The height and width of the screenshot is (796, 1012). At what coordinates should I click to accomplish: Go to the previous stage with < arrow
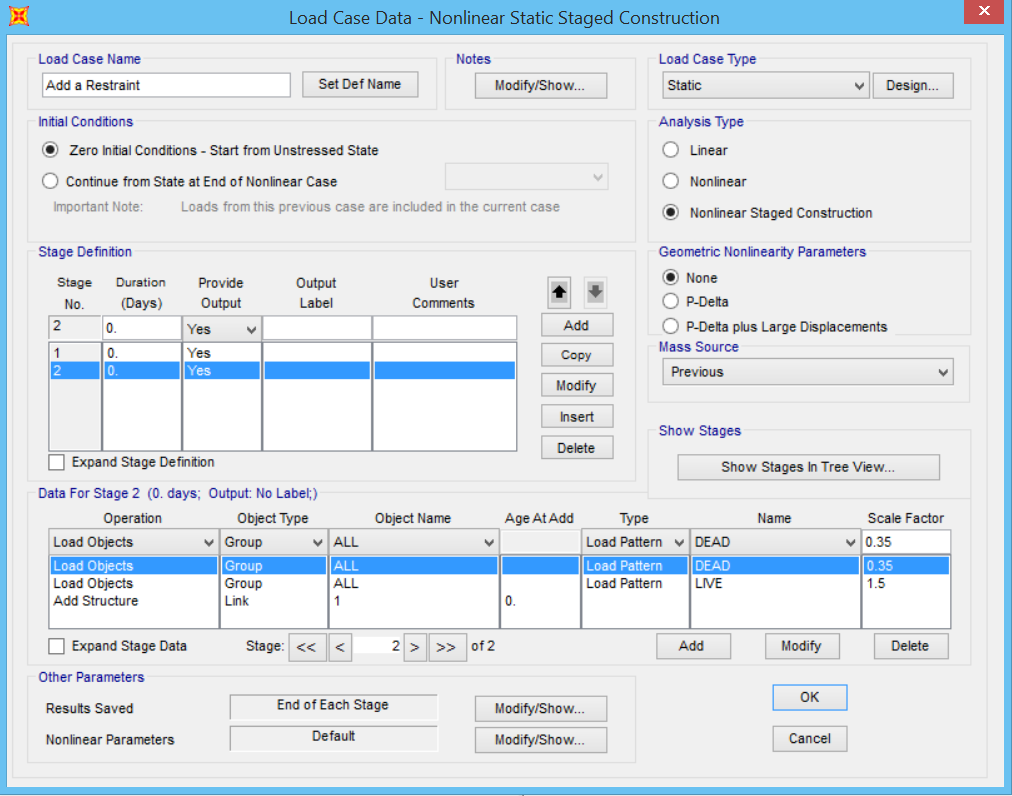pyautogui.click(x=340, y=646)
